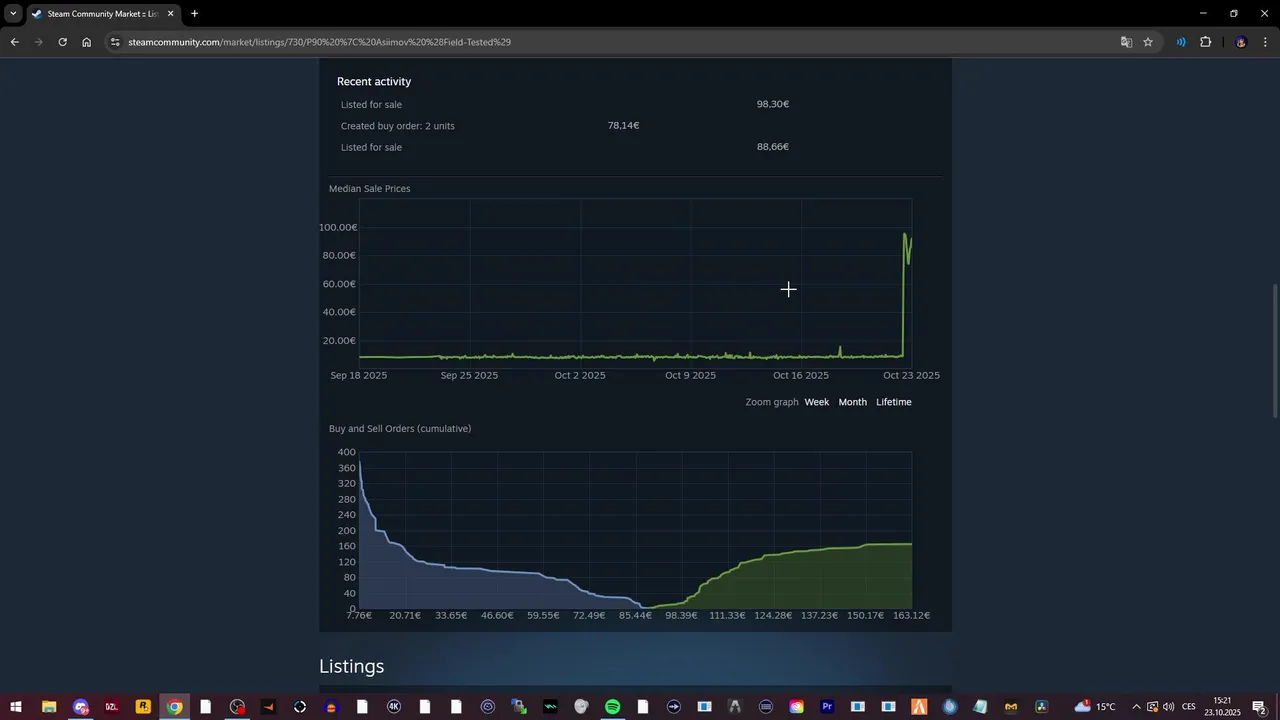Open the Extensions puzzle menu

pyautogui.click(x=1205, y=42)
